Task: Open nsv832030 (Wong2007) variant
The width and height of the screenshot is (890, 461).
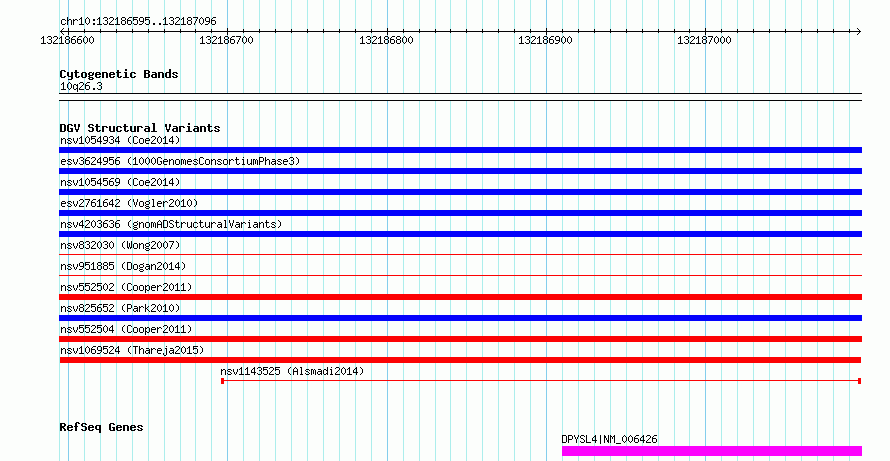Action: [120, 245]
